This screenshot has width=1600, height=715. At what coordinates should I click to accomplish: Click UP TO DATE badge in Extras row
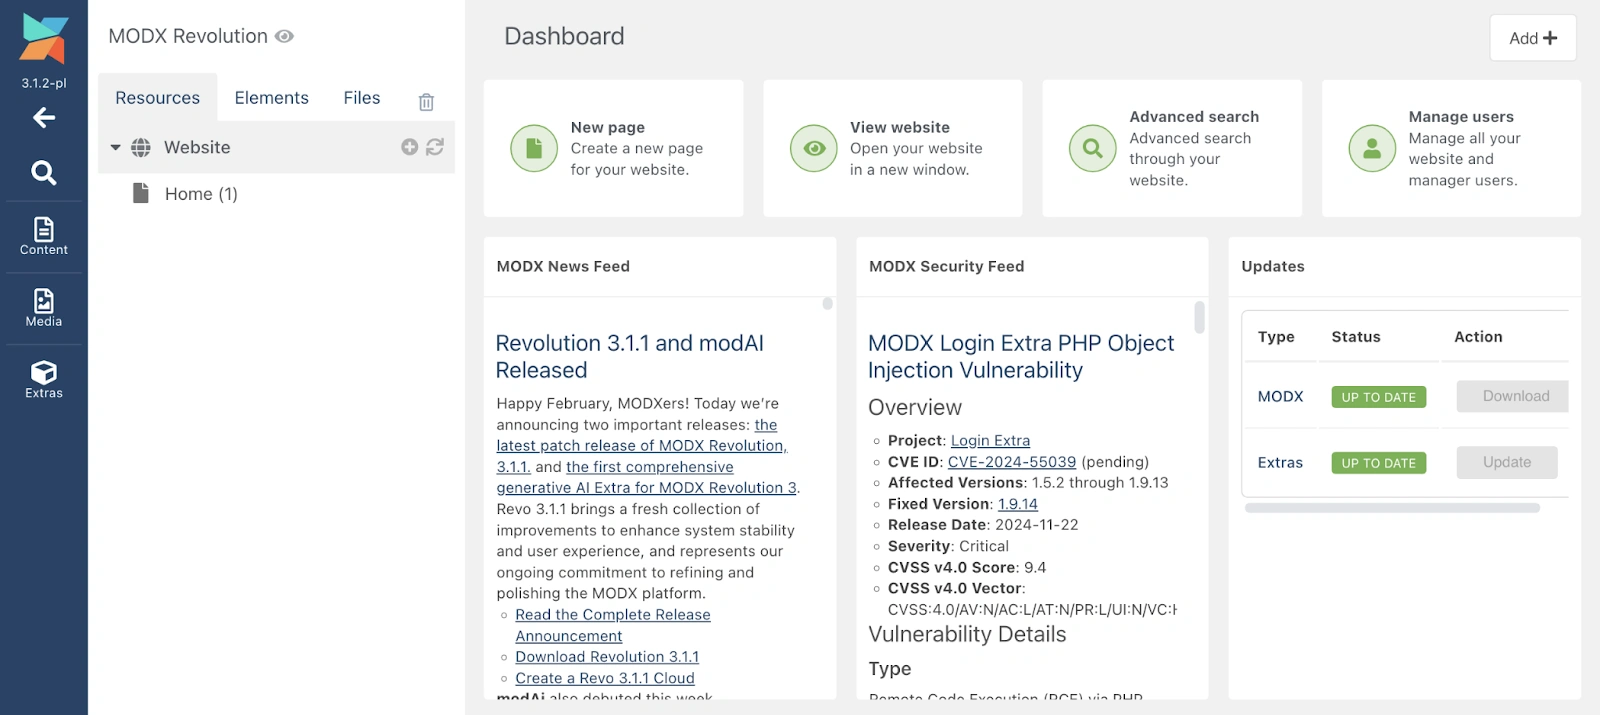1379,463
